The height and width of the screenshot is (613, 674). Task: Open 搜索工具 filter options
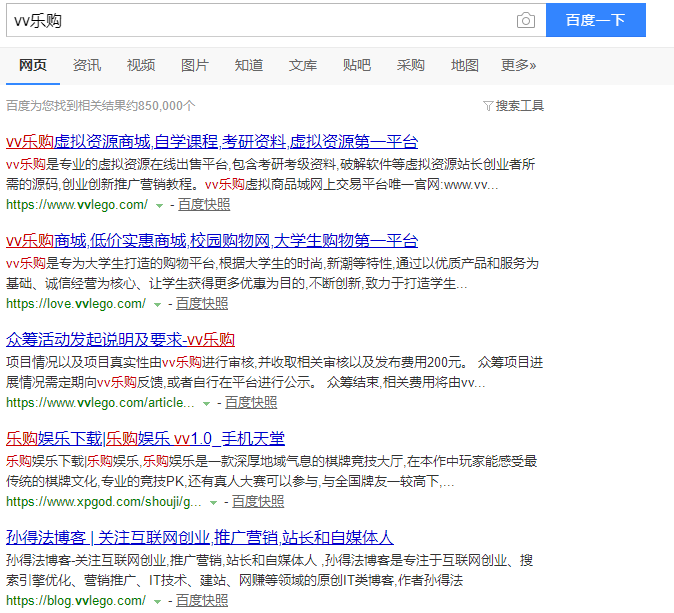coord(520,106)
